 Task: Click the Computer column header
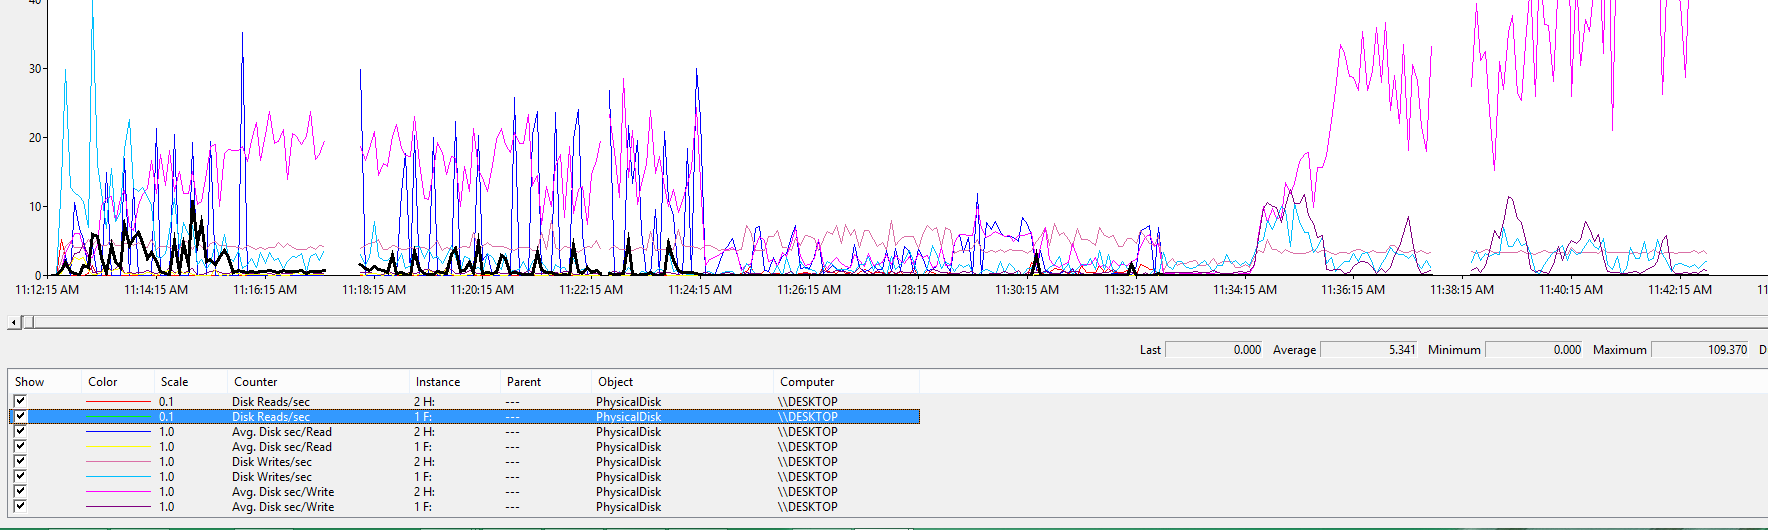pyautogui.click(x=806, y=382)
